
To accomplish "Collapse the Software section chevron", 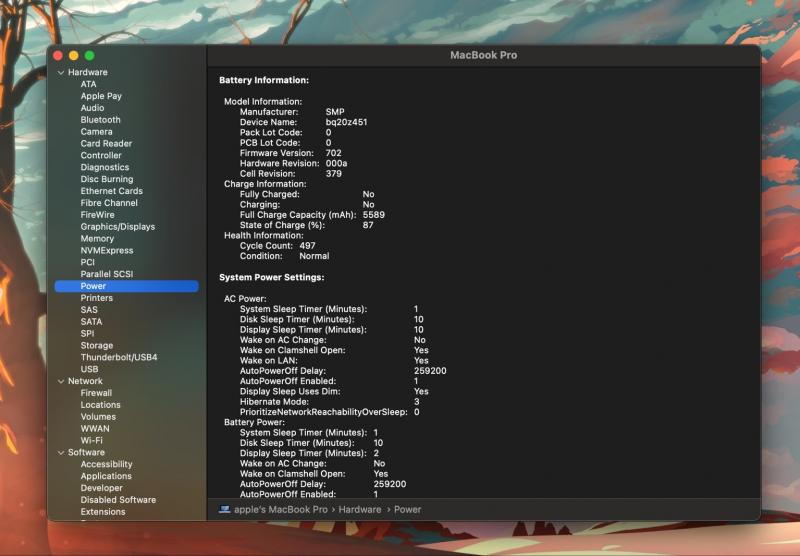I will coord(60,452).
